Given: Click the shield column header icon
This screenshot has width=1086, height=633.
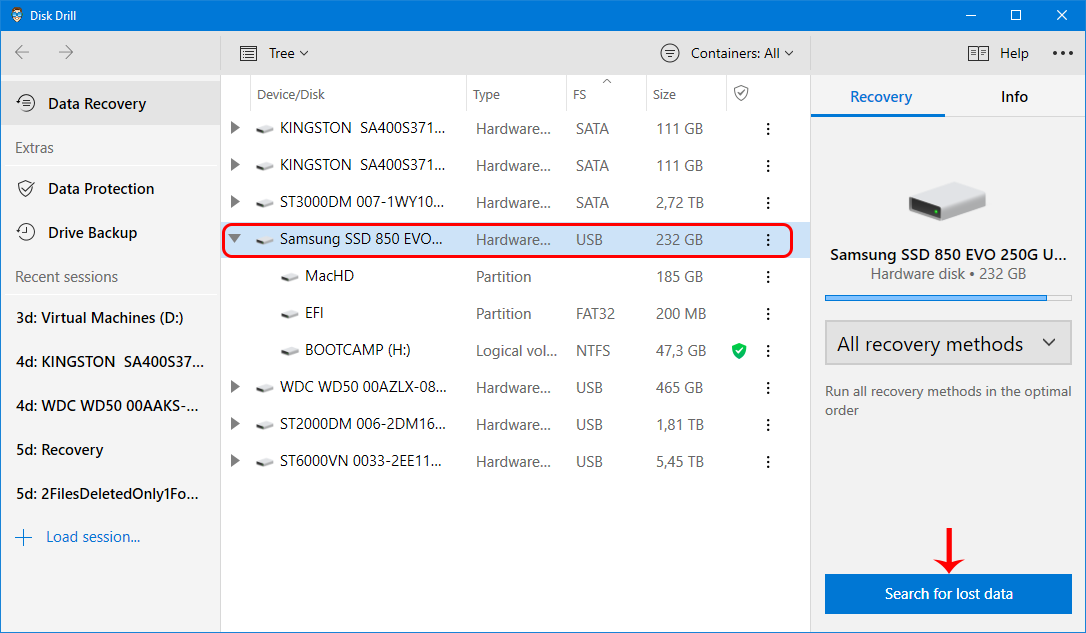Looking at the screenshot, I should [741, 93].
